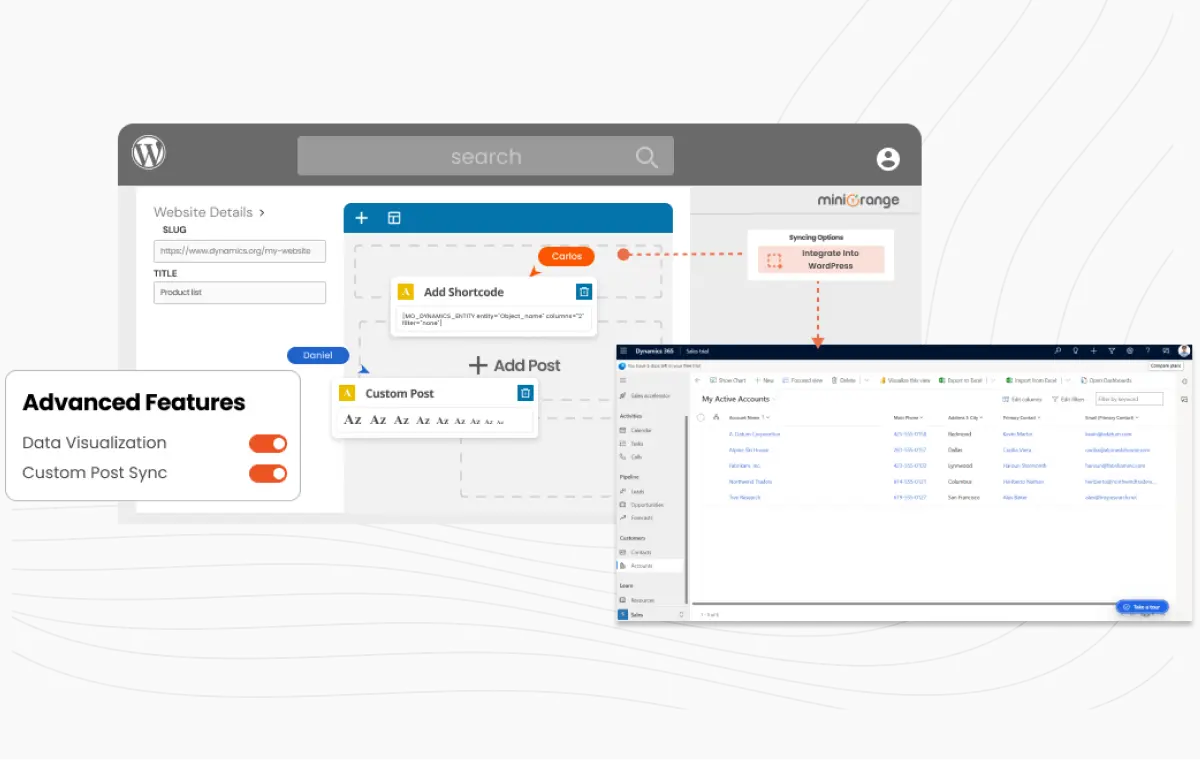The width and height of the screenshot is (1200, 760).
Task: Click Open Dashboards
Action: [1104, 381]
